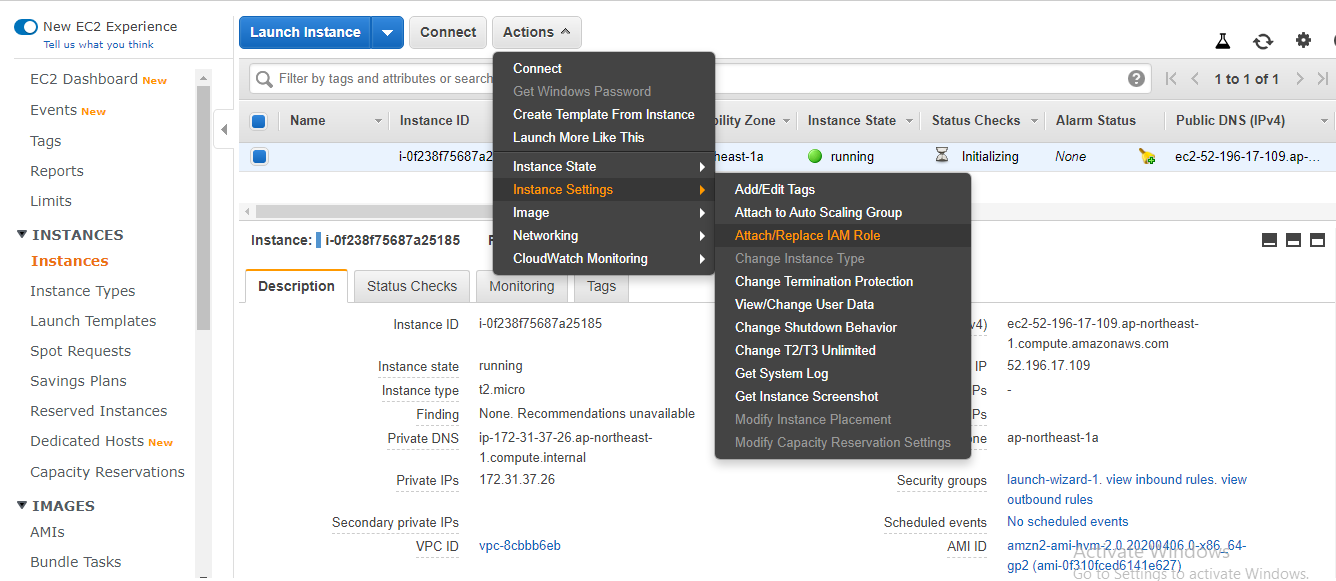Open the Launch Instance dropdown arrow
The width and height of the screenshot is (1336, 581).
pyautogui.click(x=387, y=33)
